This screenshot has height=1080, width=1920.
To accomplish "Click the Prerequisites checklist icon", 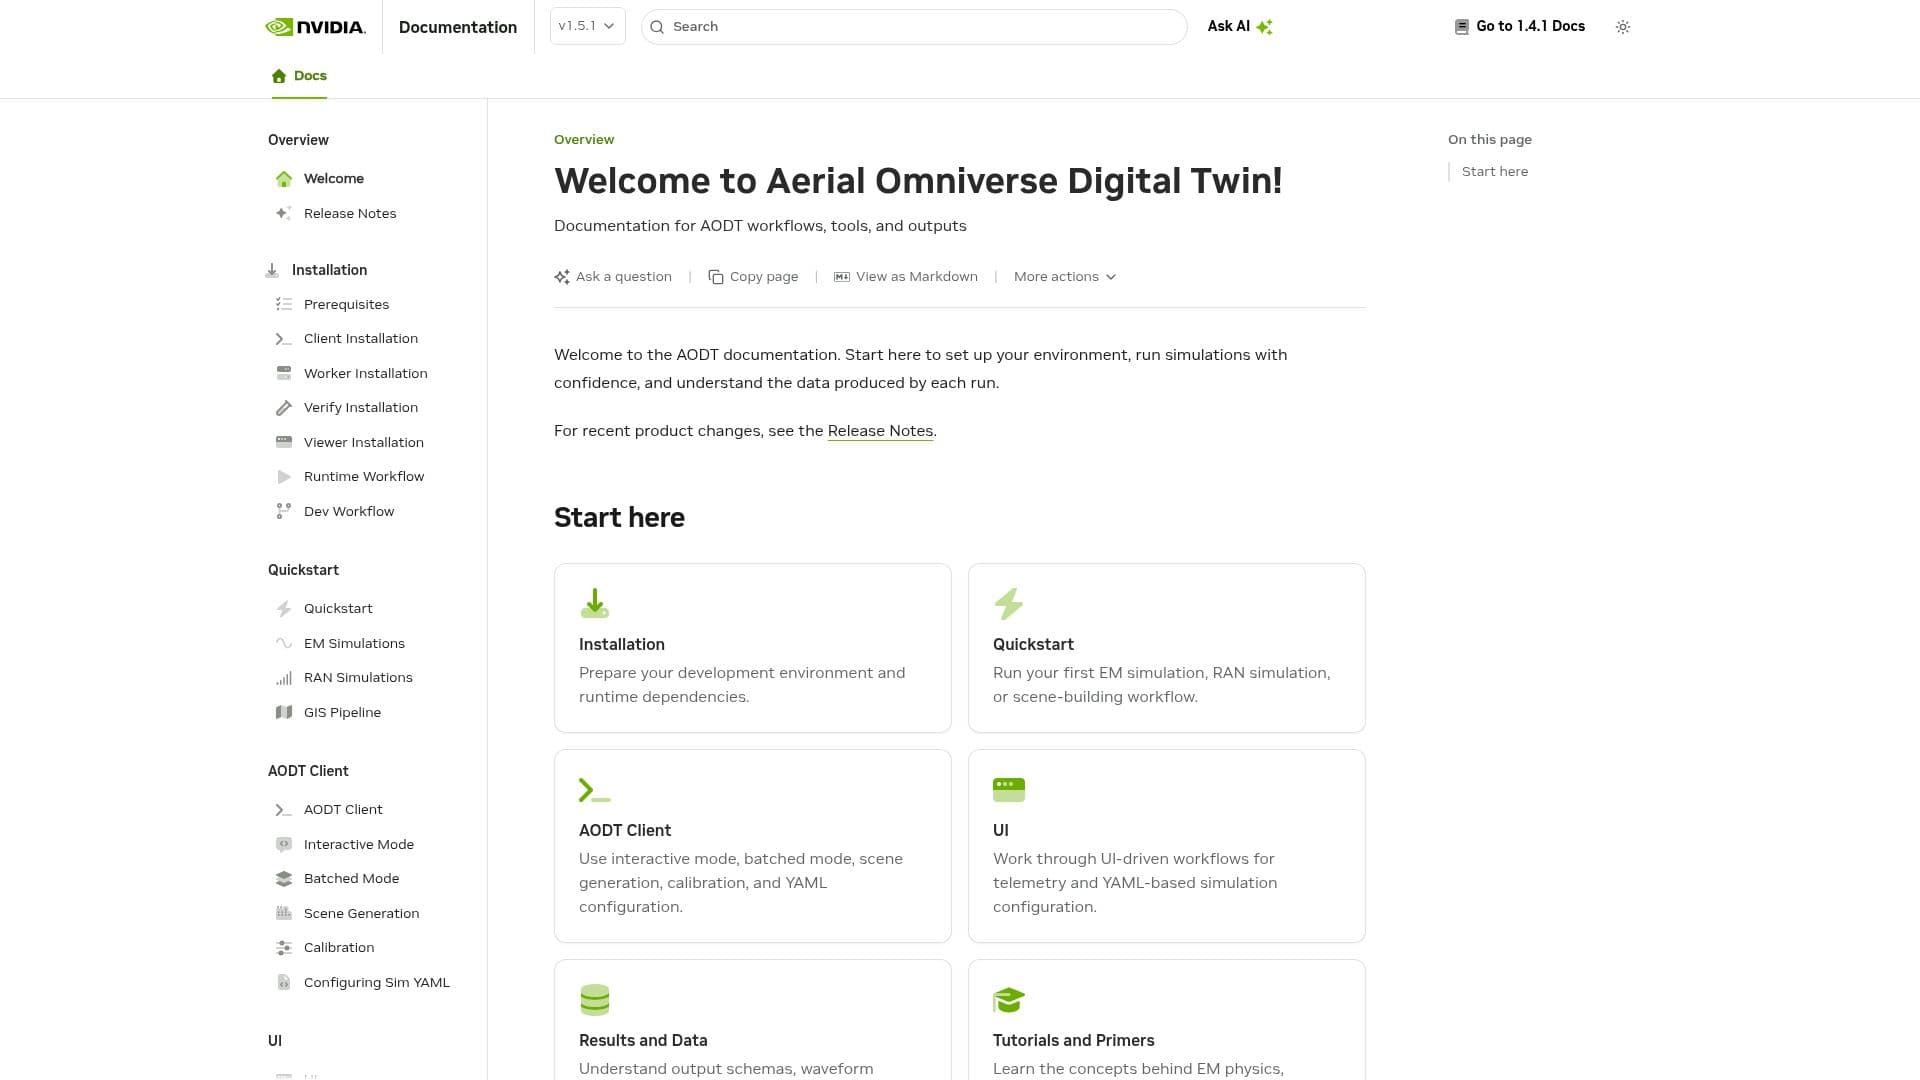I will point(284,304).
